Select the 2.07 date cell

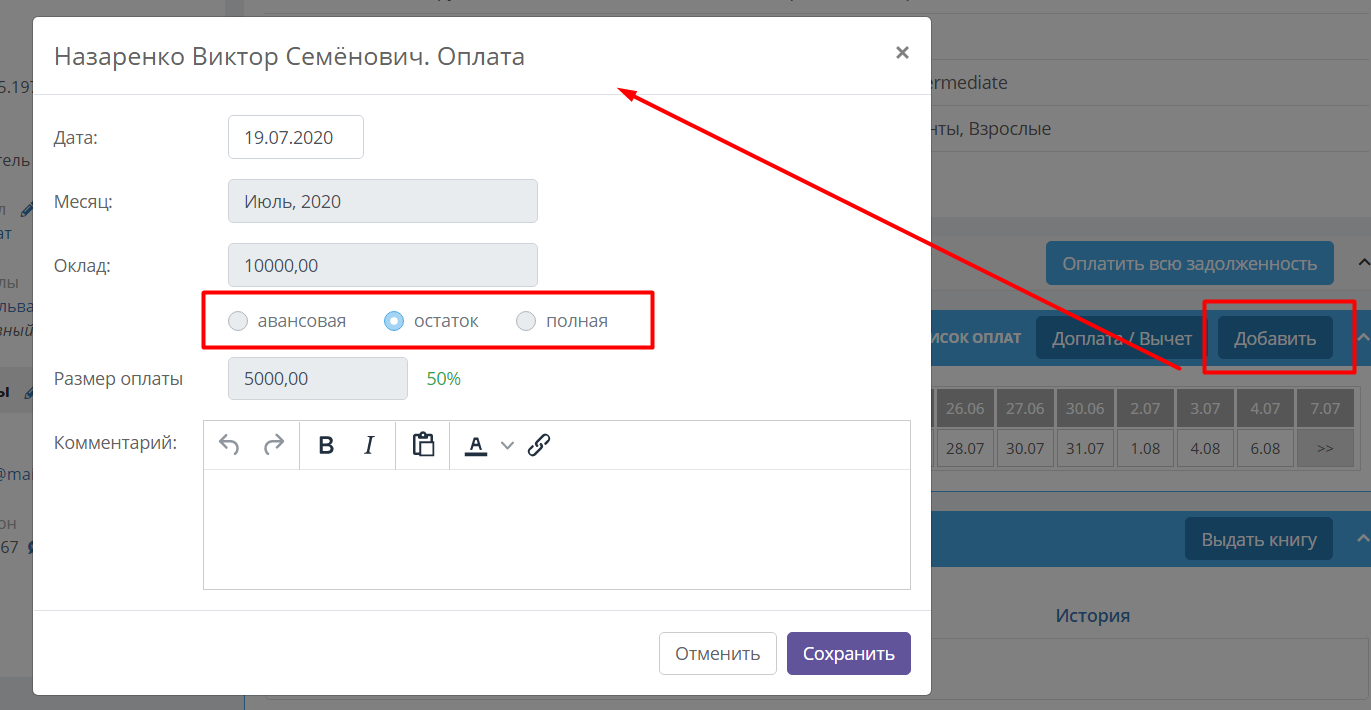[1145, 408]
